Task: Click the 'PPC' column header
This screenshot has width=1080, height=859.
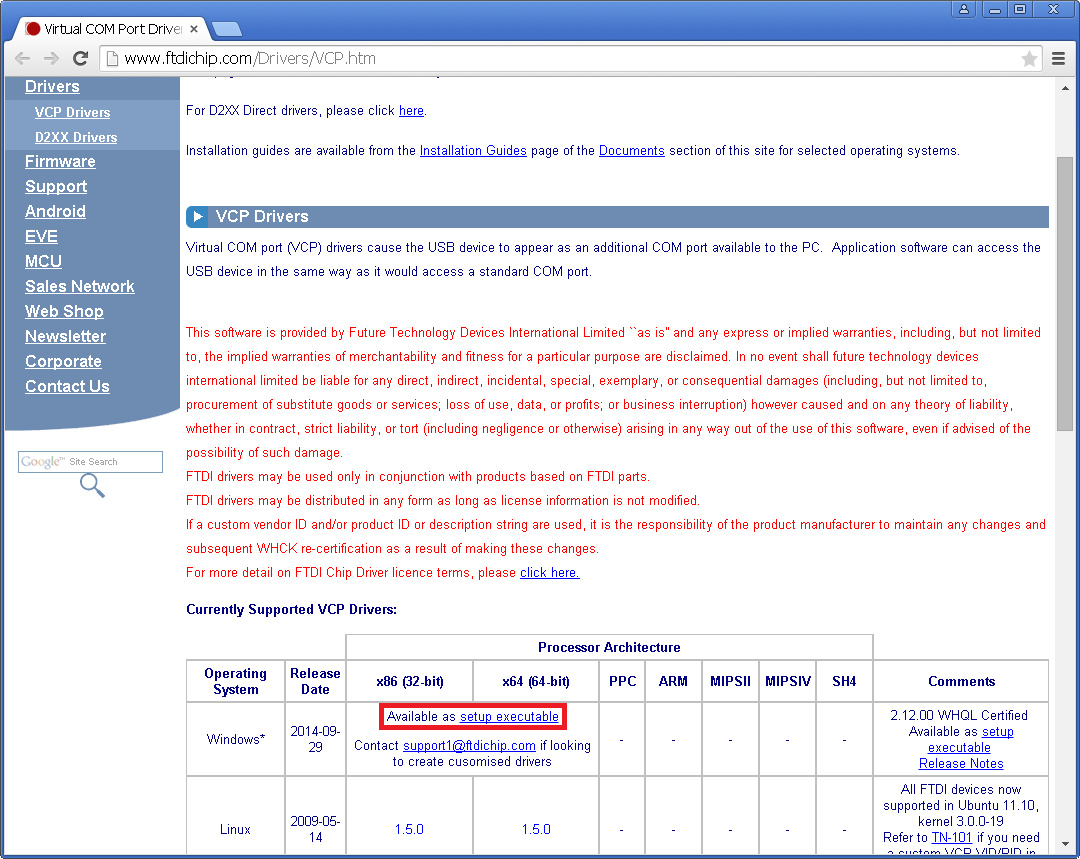Action: (623, 681)
